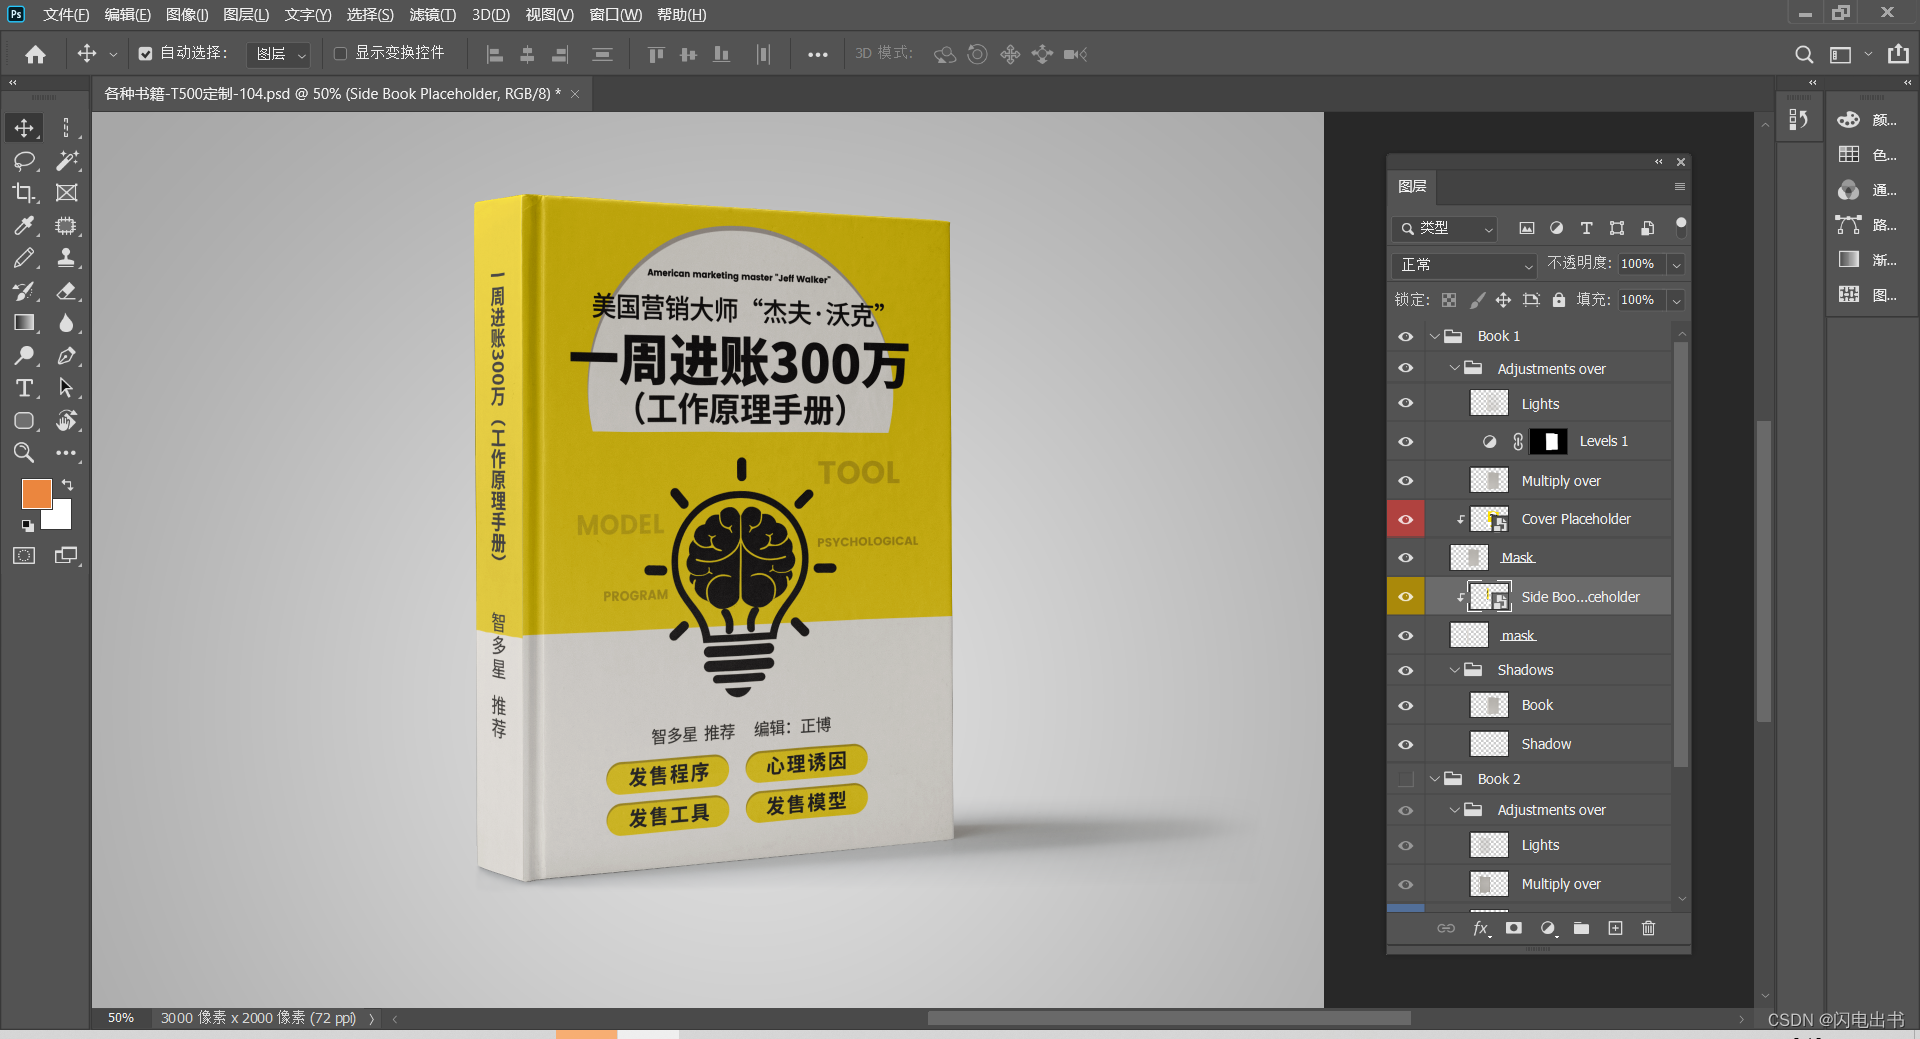The width and height of the screenshot is (1920, 1039).
Task: Open the layer filter type dropdown (类型)
Action: click(1444, 229)
